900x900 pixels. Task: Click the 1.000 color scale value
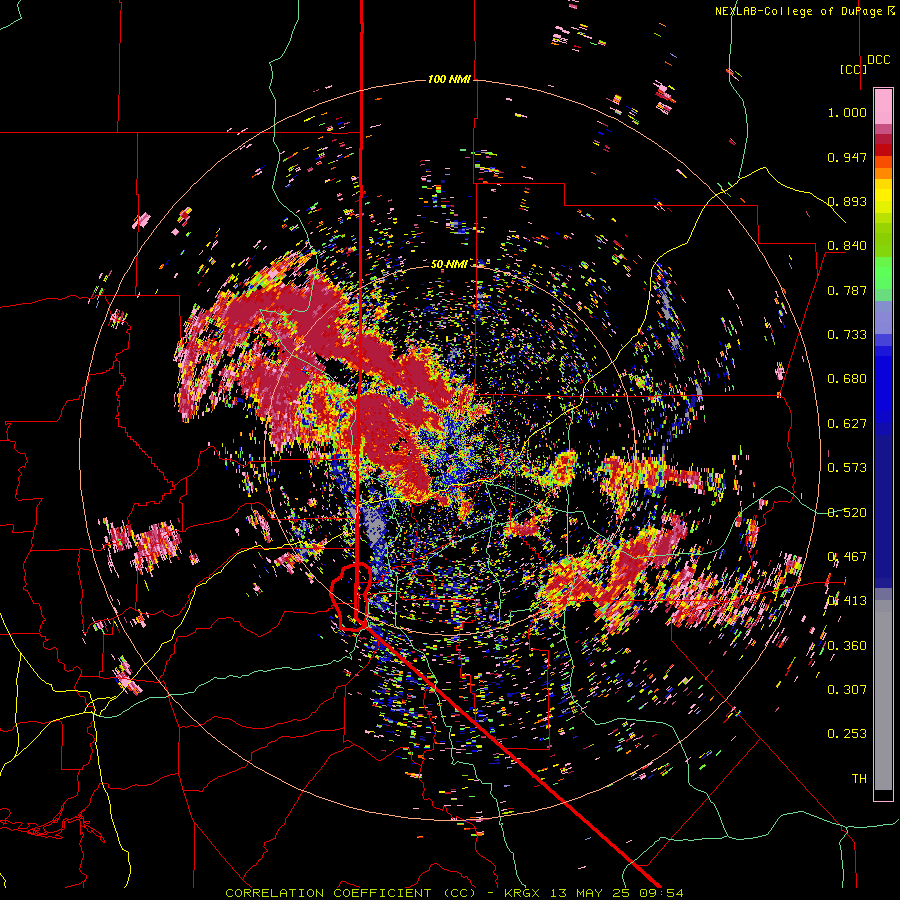point(847,112)
